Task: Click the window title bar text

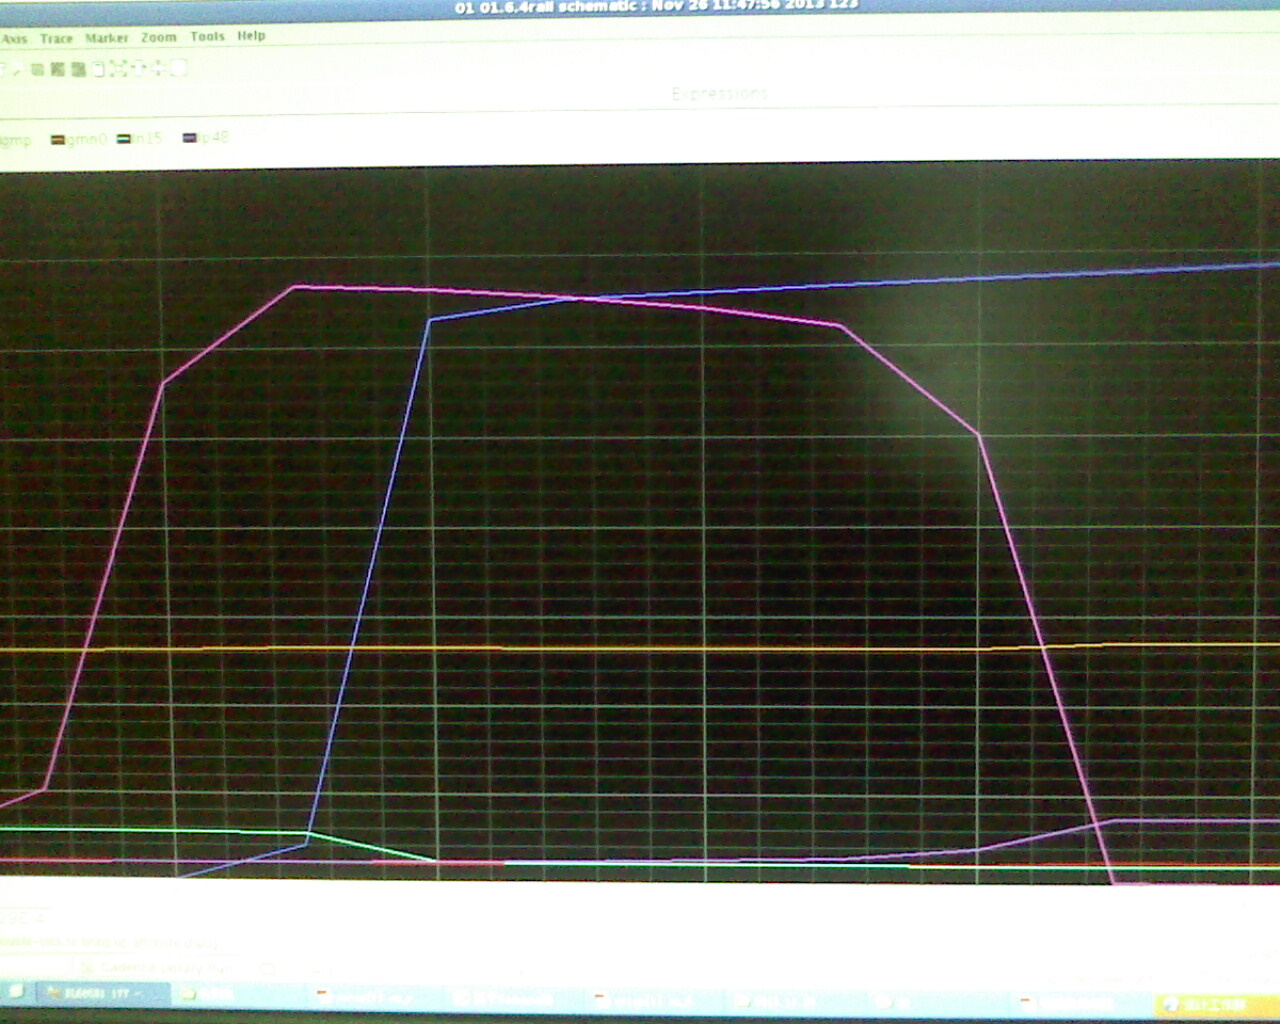Action: tap(656, 6)
